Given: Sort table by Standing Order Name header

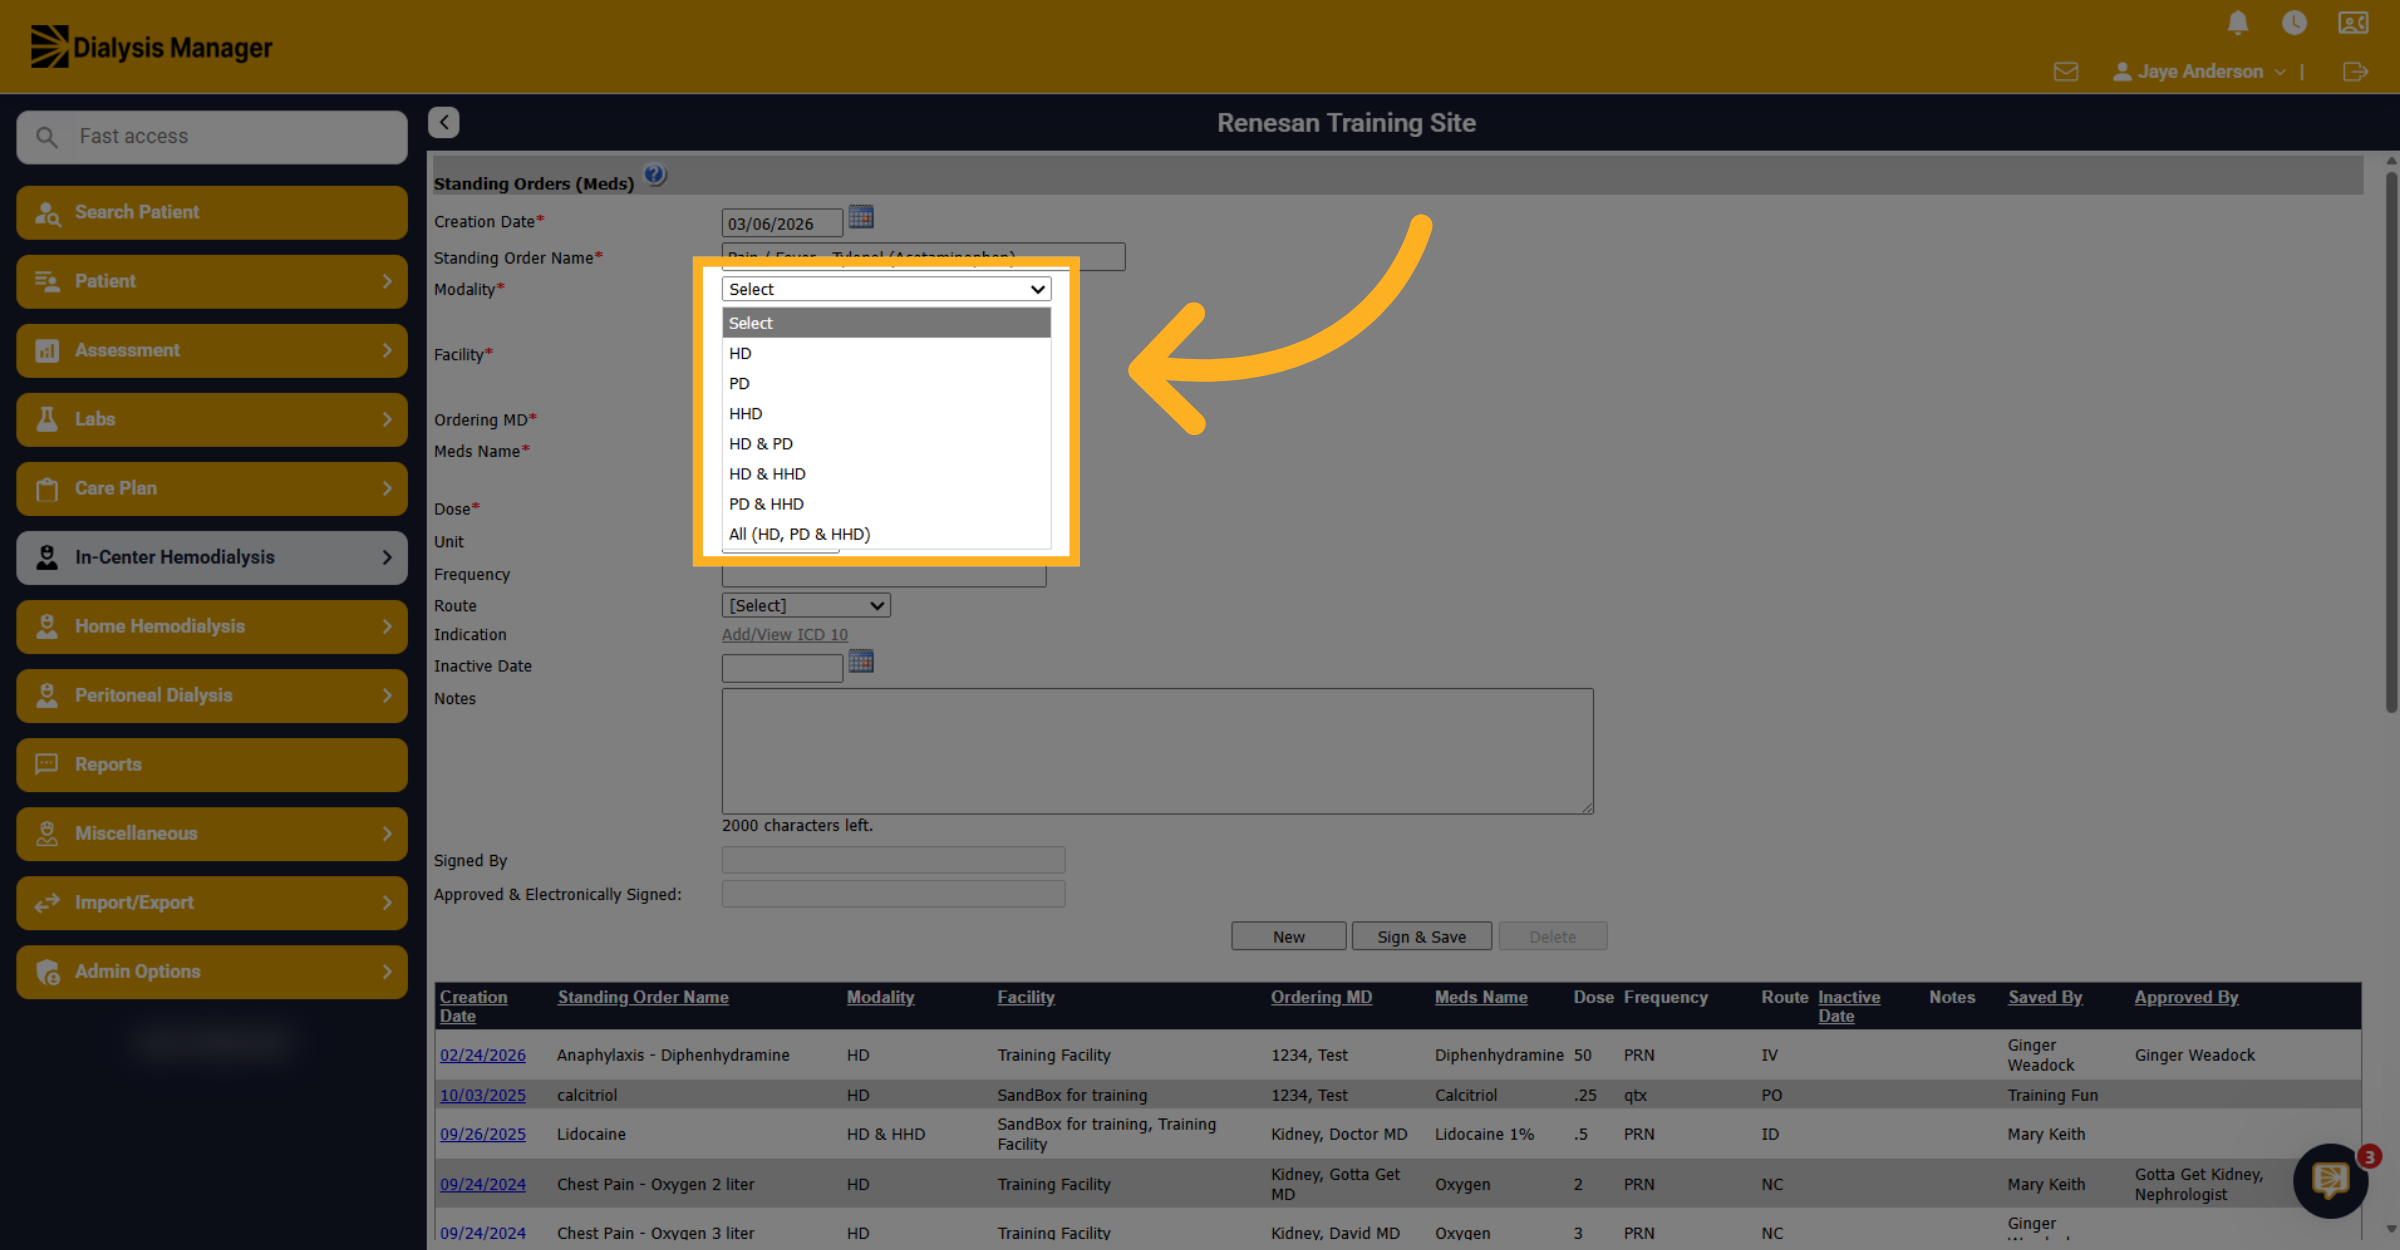Looking at the screenshot, I should coord(643,997).
